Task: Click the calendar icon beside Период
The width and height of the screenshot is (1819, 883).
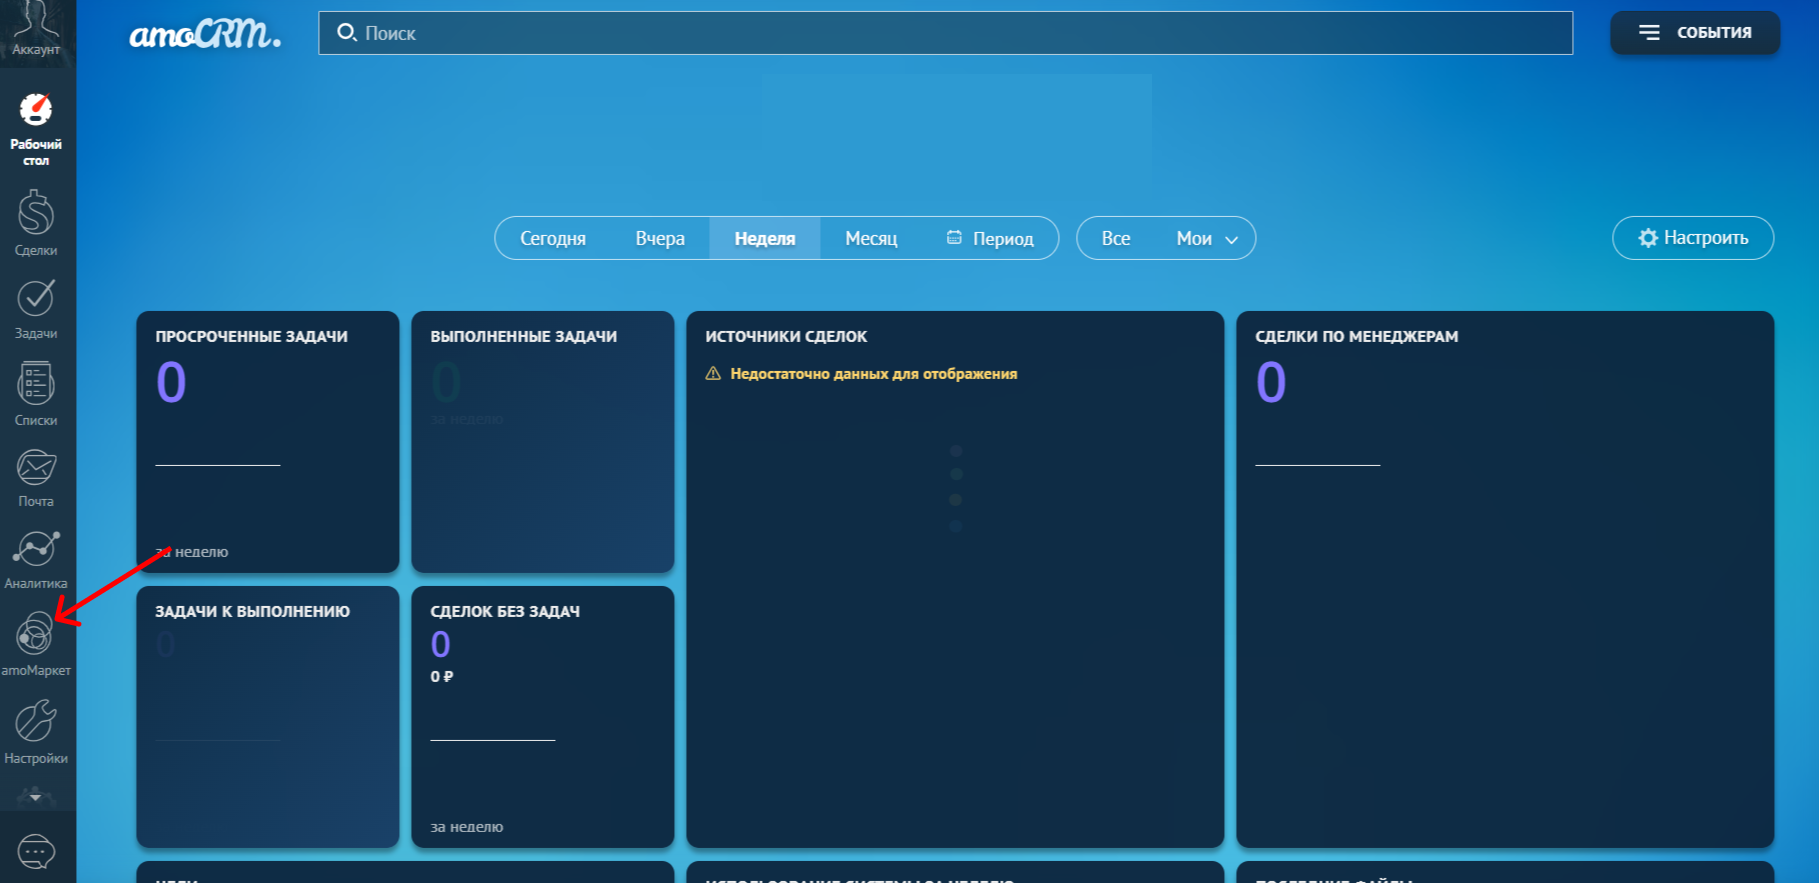Action: point(954,237)
